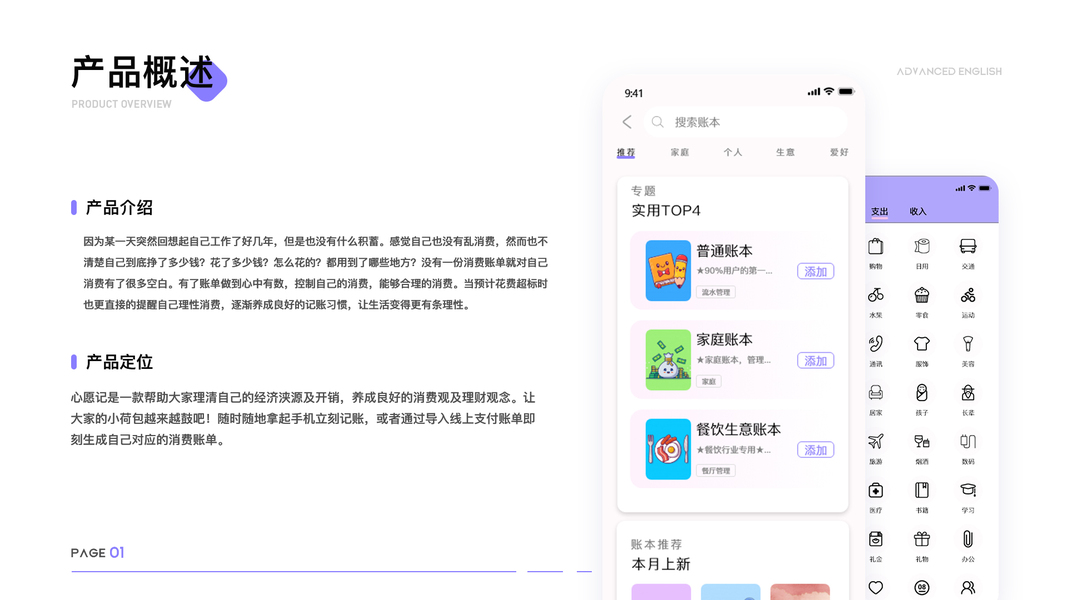The image size is (1067, 600).
Task: Select the 购物 shopping bag icon
Action: tap(876, 246)
